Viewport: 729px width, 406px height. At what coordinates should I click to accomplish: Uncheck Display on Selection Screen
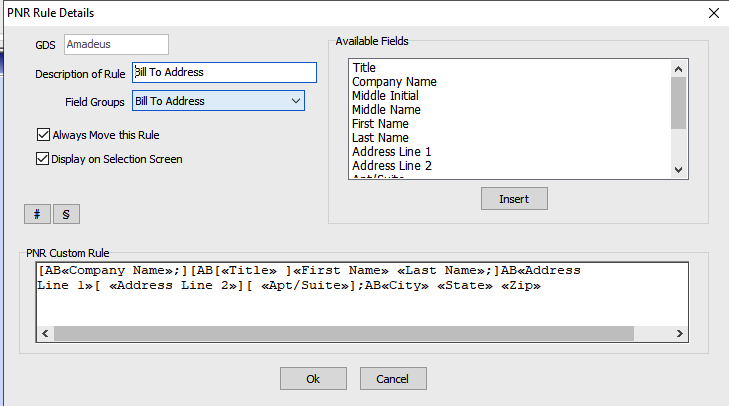pos(43,158)
